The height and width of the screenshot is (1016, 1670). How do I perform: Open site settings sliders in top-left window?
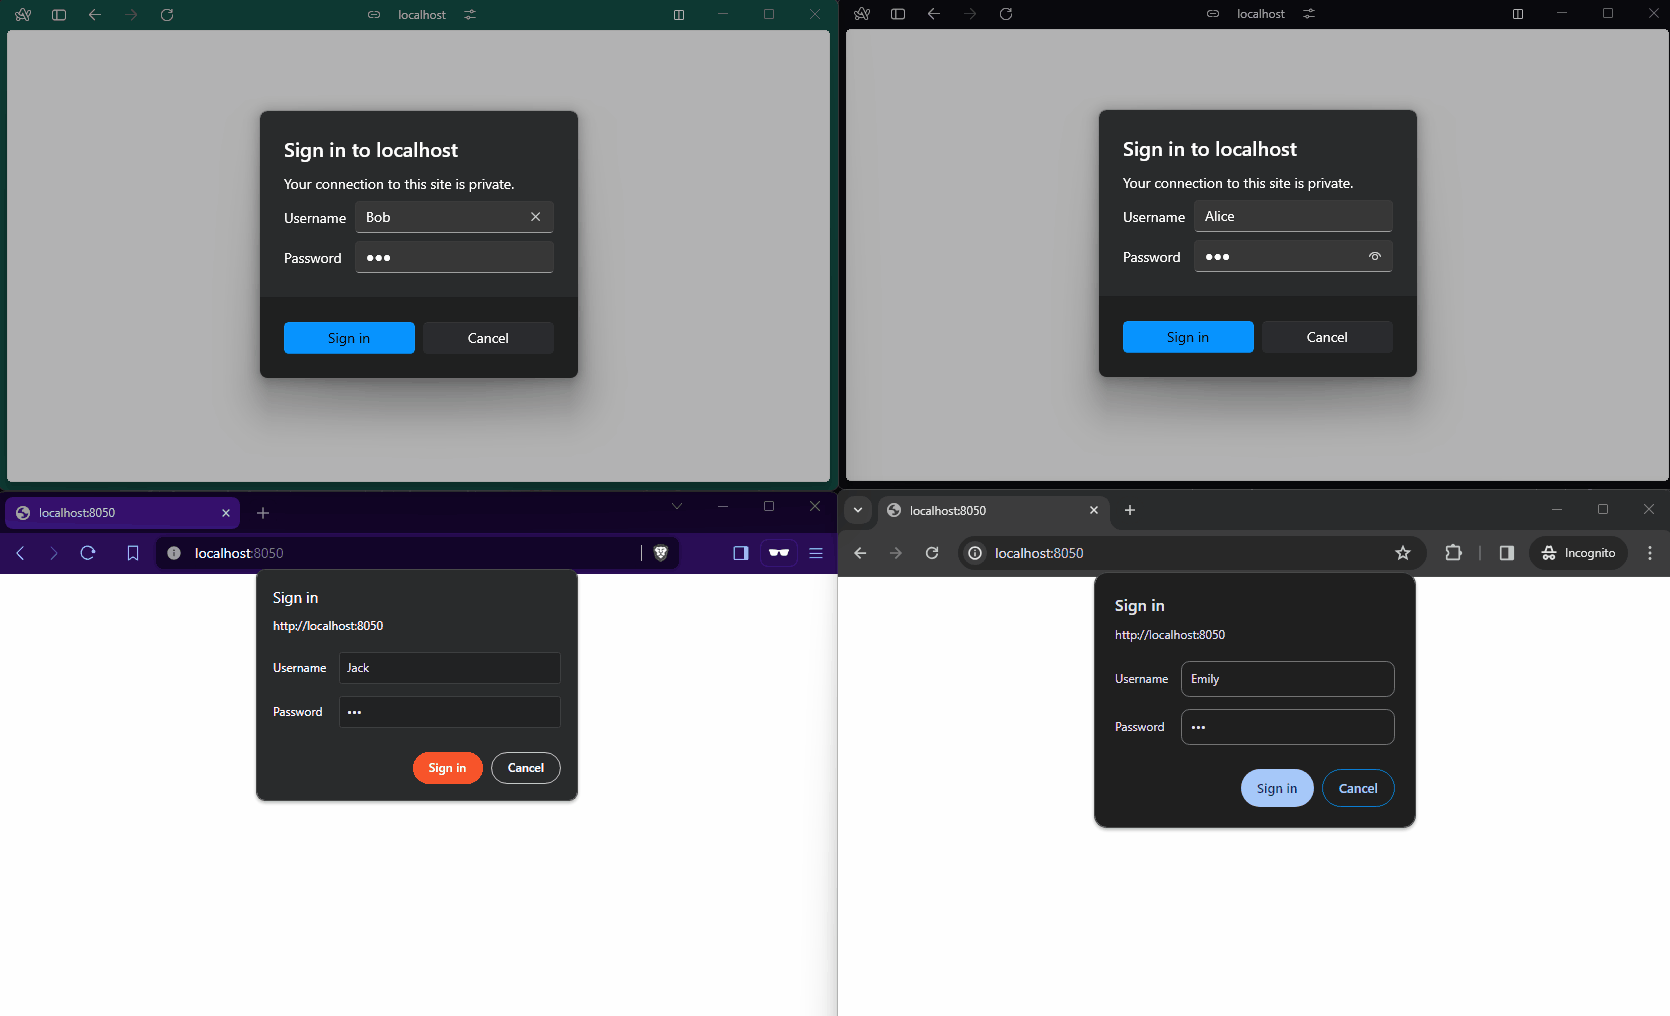click(470, 15)
